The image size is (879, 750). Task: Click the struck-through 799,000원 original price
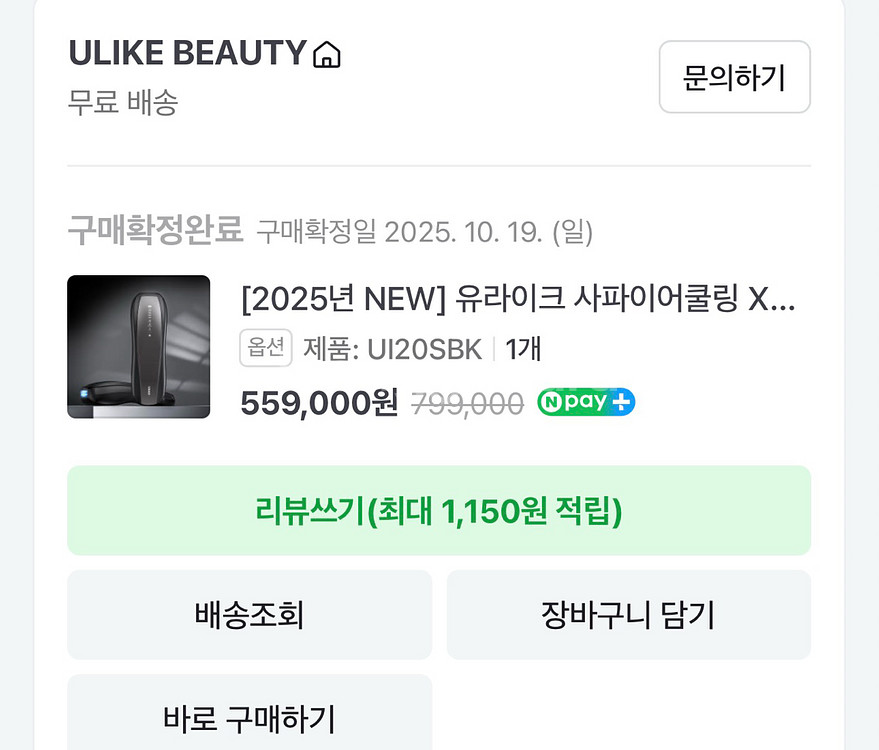click(x=466, y=403)
